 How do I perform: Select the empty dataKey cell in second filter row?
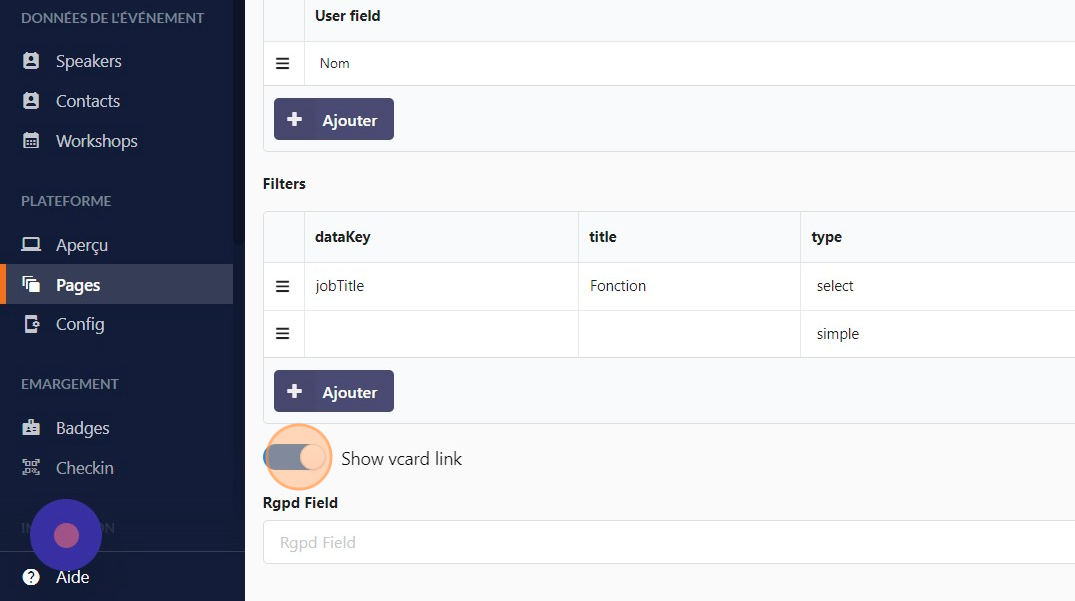click(441, 334)
